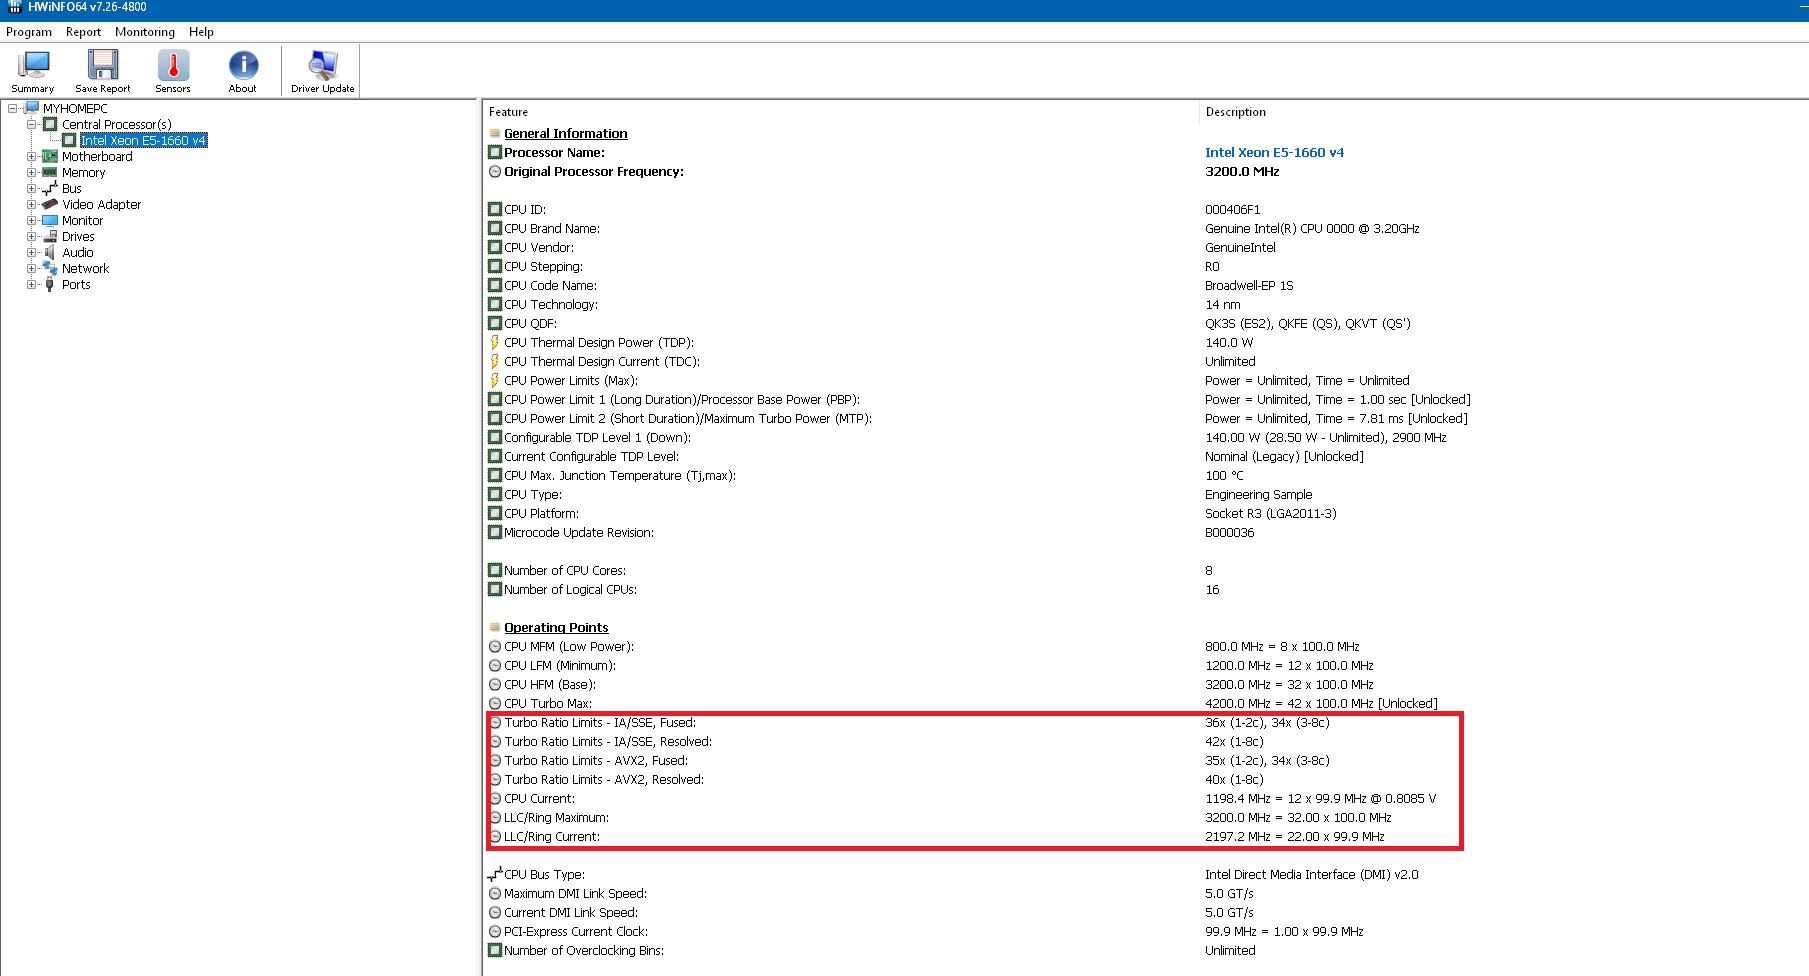Click the About info icon
This screenshot has height=976, width=1809.
[x=243, y=65]
